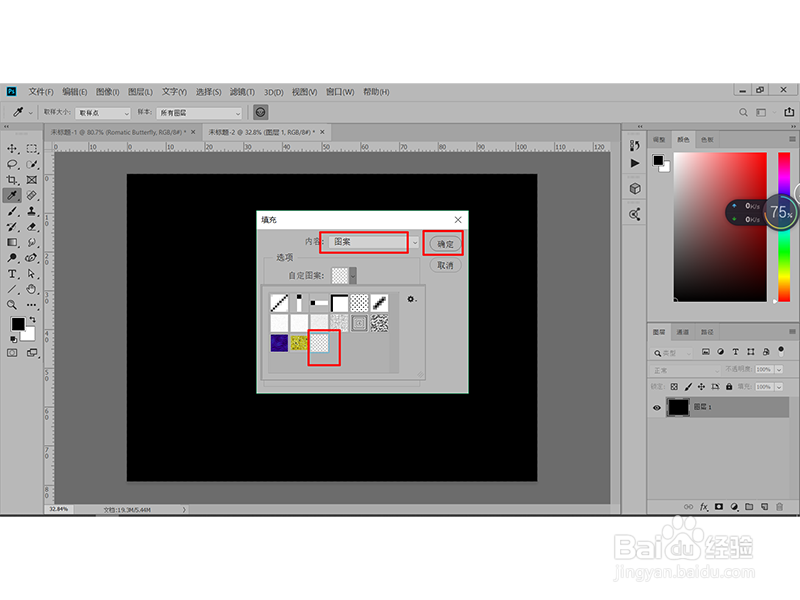The width and height of the screenshot is (800, 600).
Task: Toggle Quick Mask mode
Action: tap(12, 353)
